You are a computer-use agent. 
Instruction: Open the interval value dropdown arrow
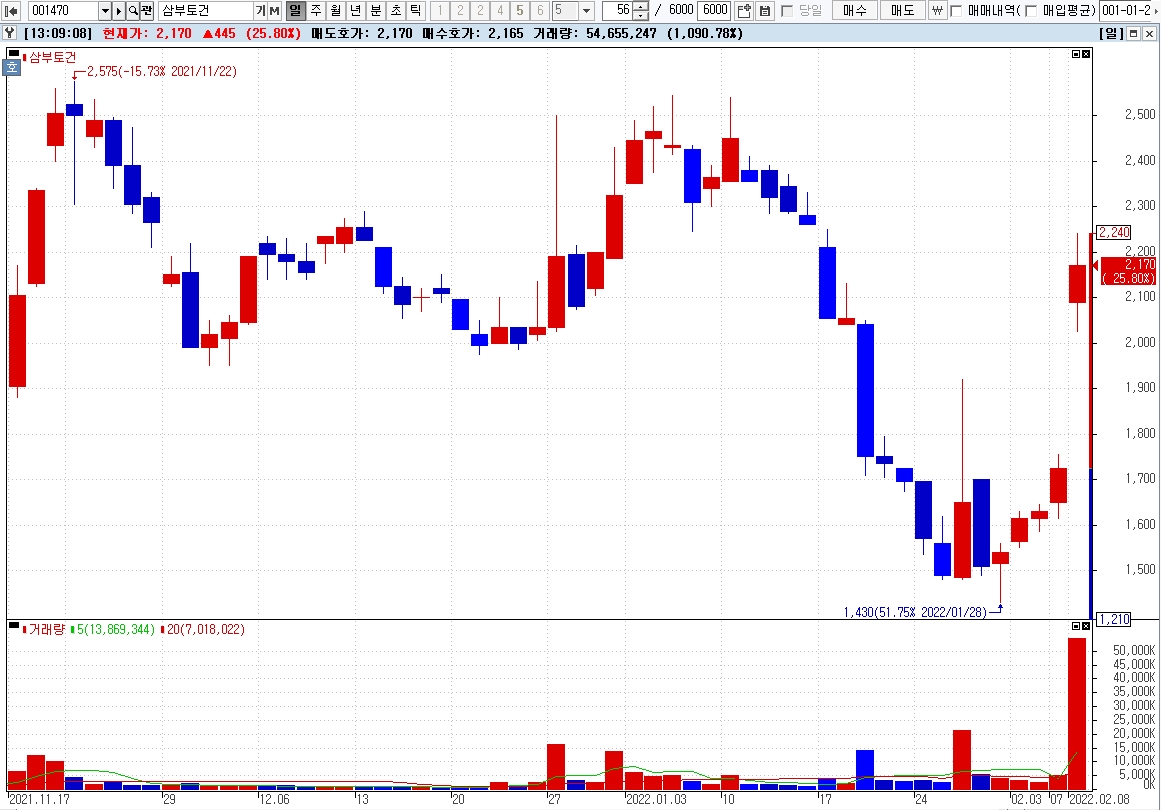point(586,10)
